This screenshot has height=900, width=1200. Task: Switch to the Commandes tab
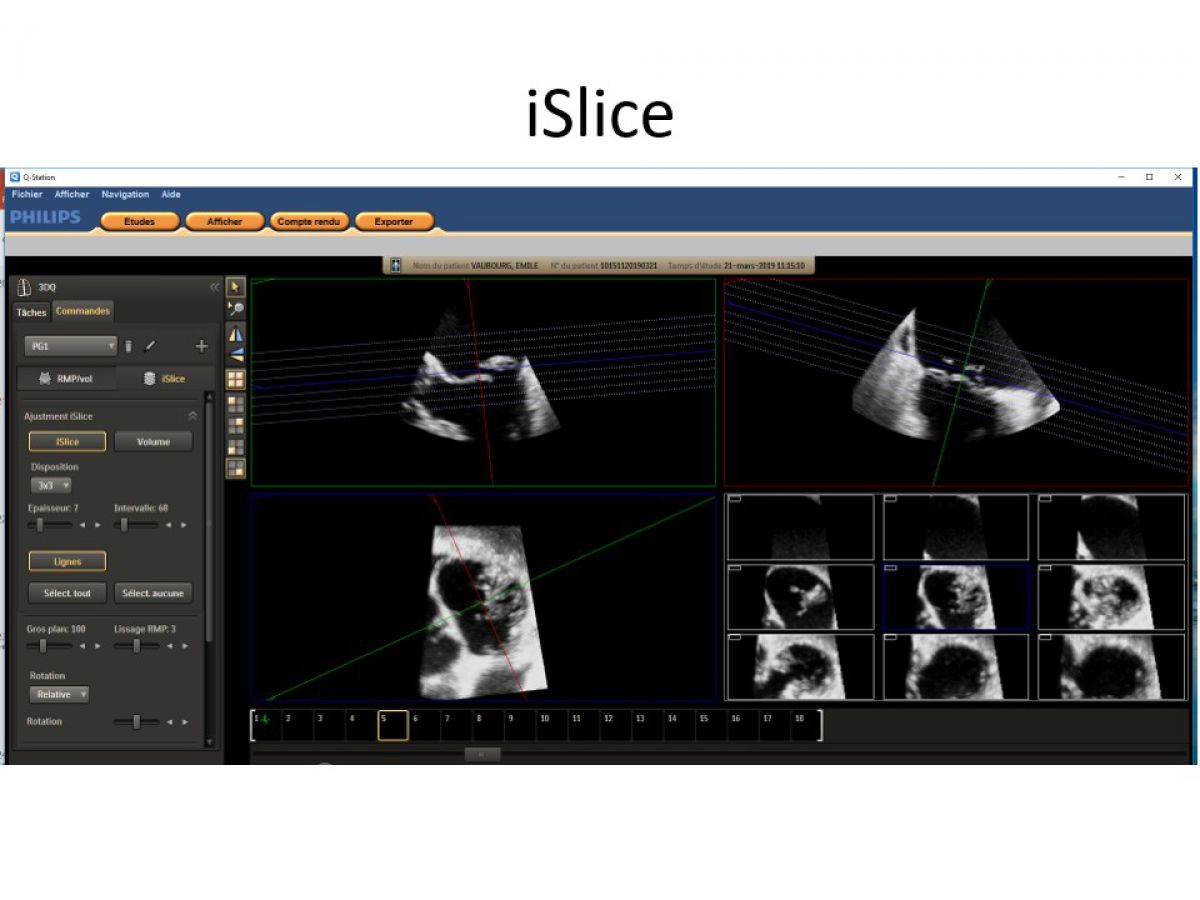(83, 311)
